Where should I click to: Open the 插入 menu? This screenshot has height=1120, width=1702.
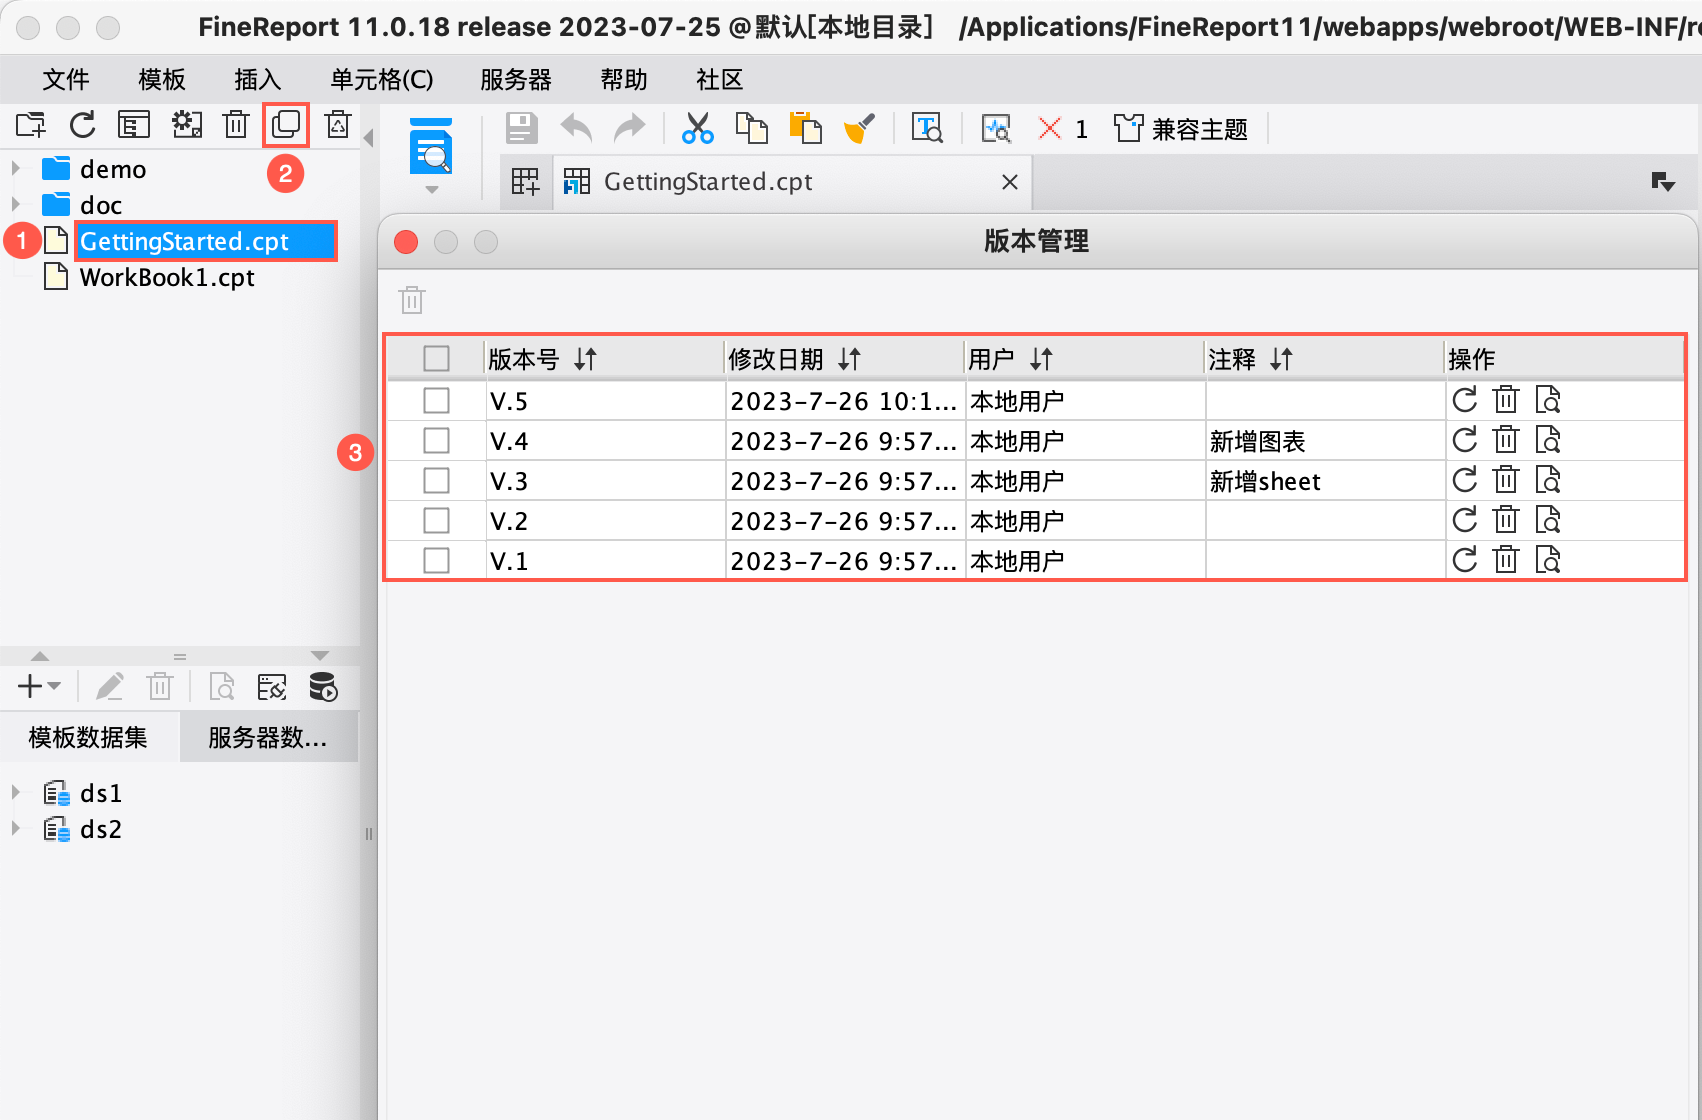258,80
